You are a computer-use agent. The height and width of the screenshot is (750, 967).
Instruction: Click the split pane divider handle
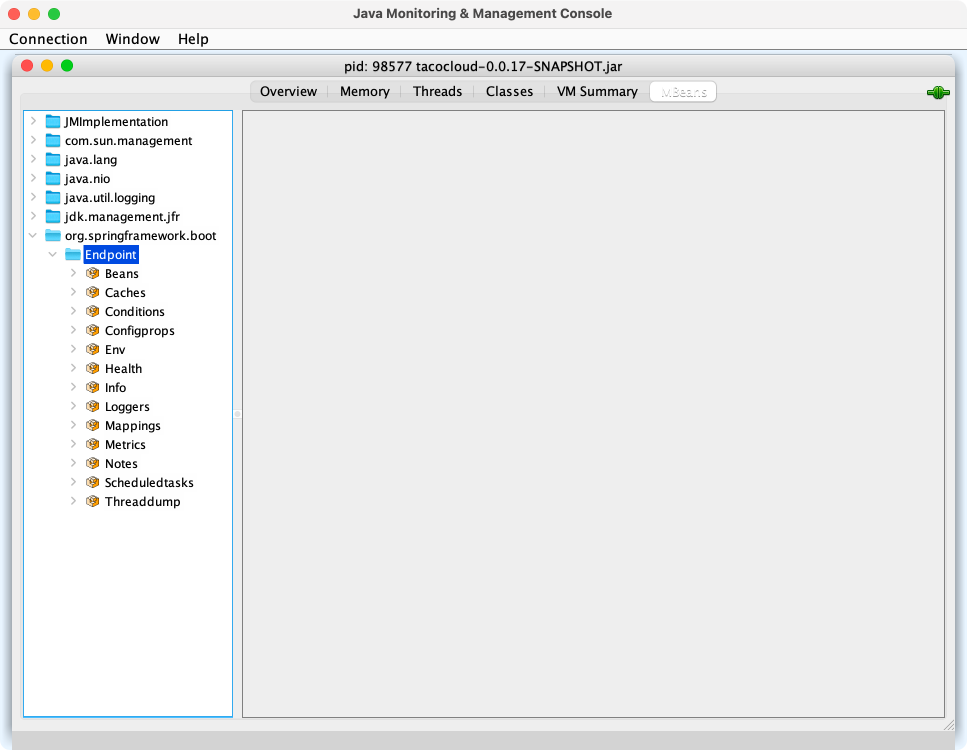click(x=237, y=414)
